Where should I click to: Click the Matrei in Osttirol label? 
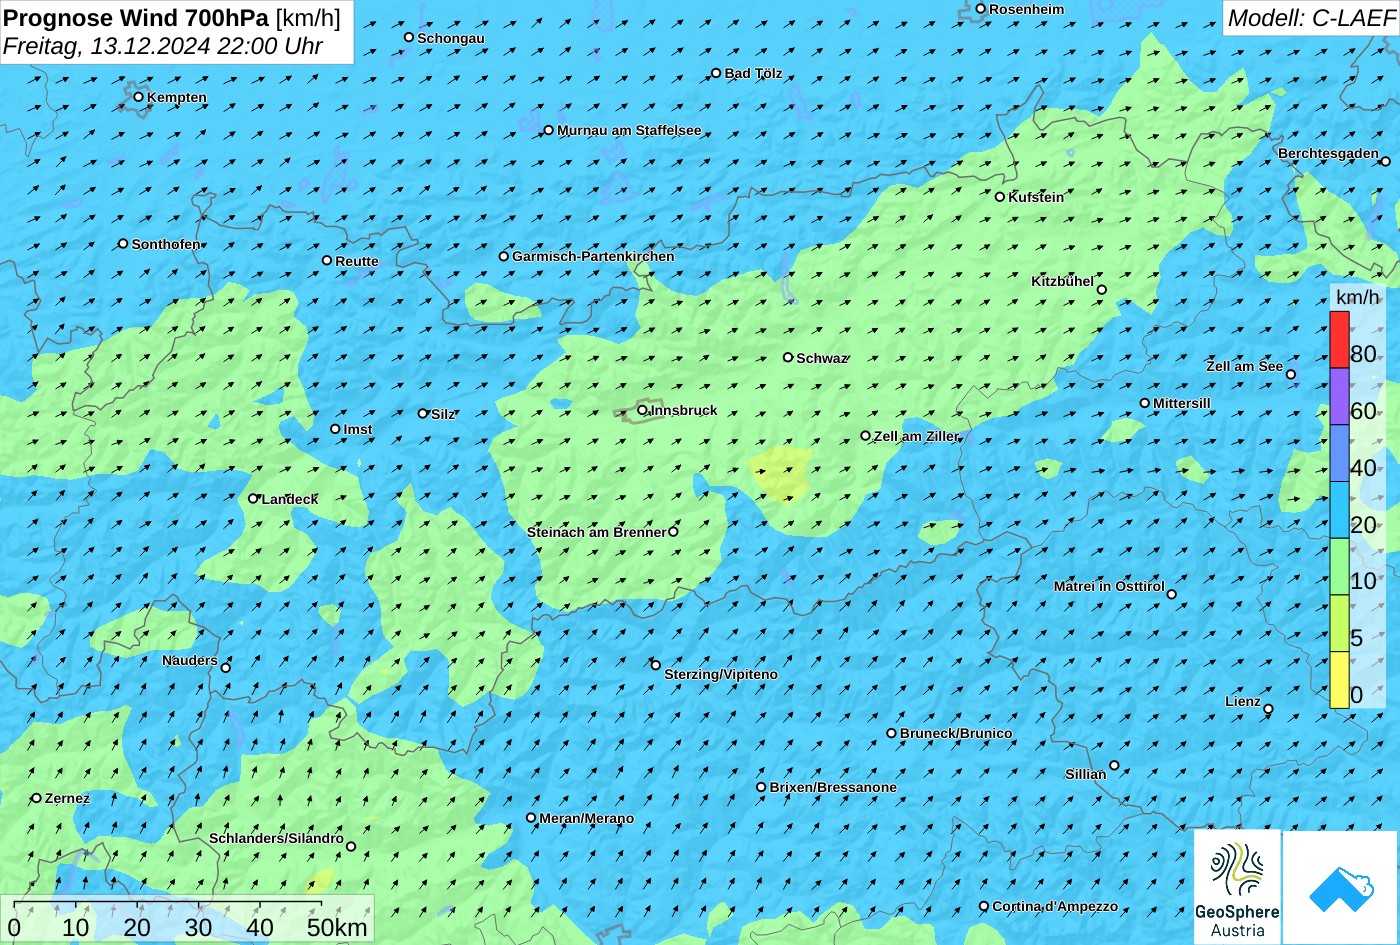tap(1109, 586)
